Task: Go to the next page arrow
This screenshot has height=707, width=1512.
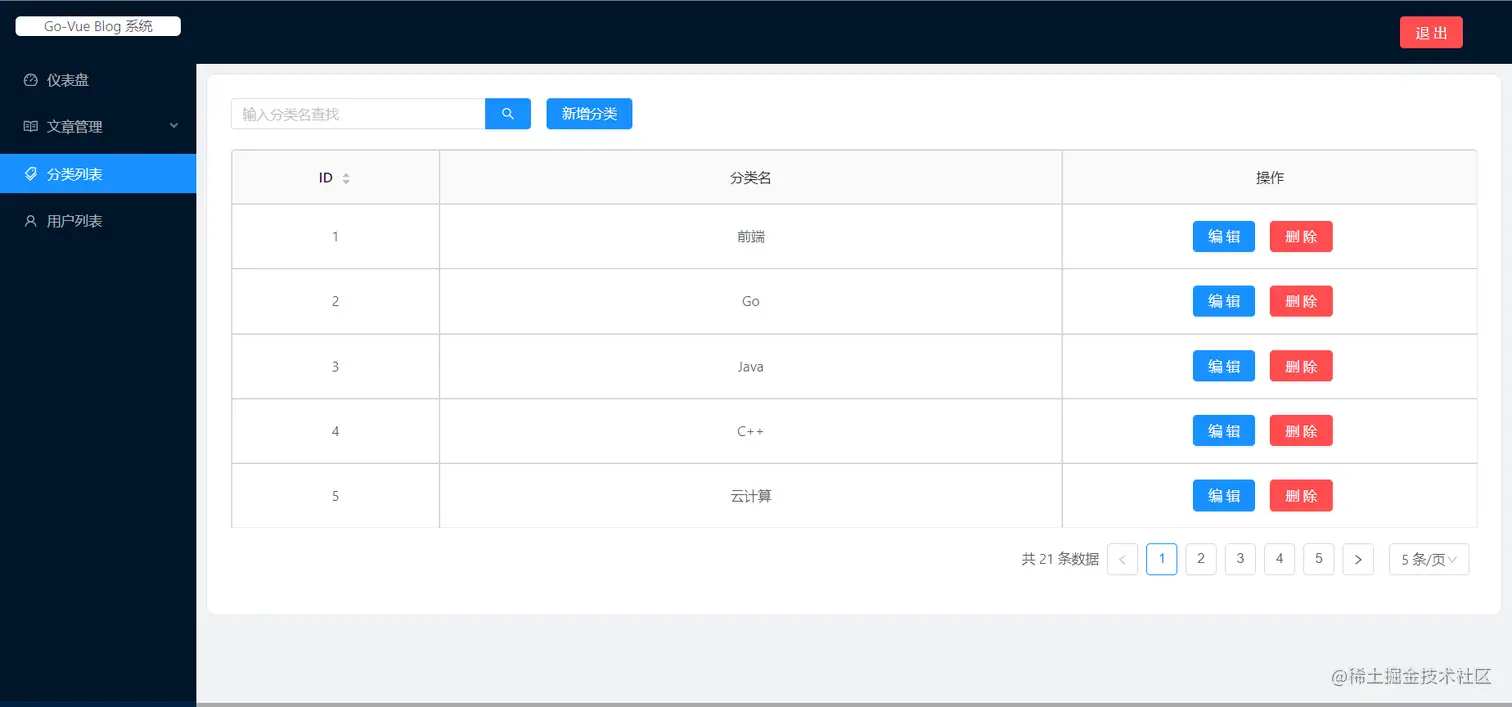Action: click(1358, 560)
